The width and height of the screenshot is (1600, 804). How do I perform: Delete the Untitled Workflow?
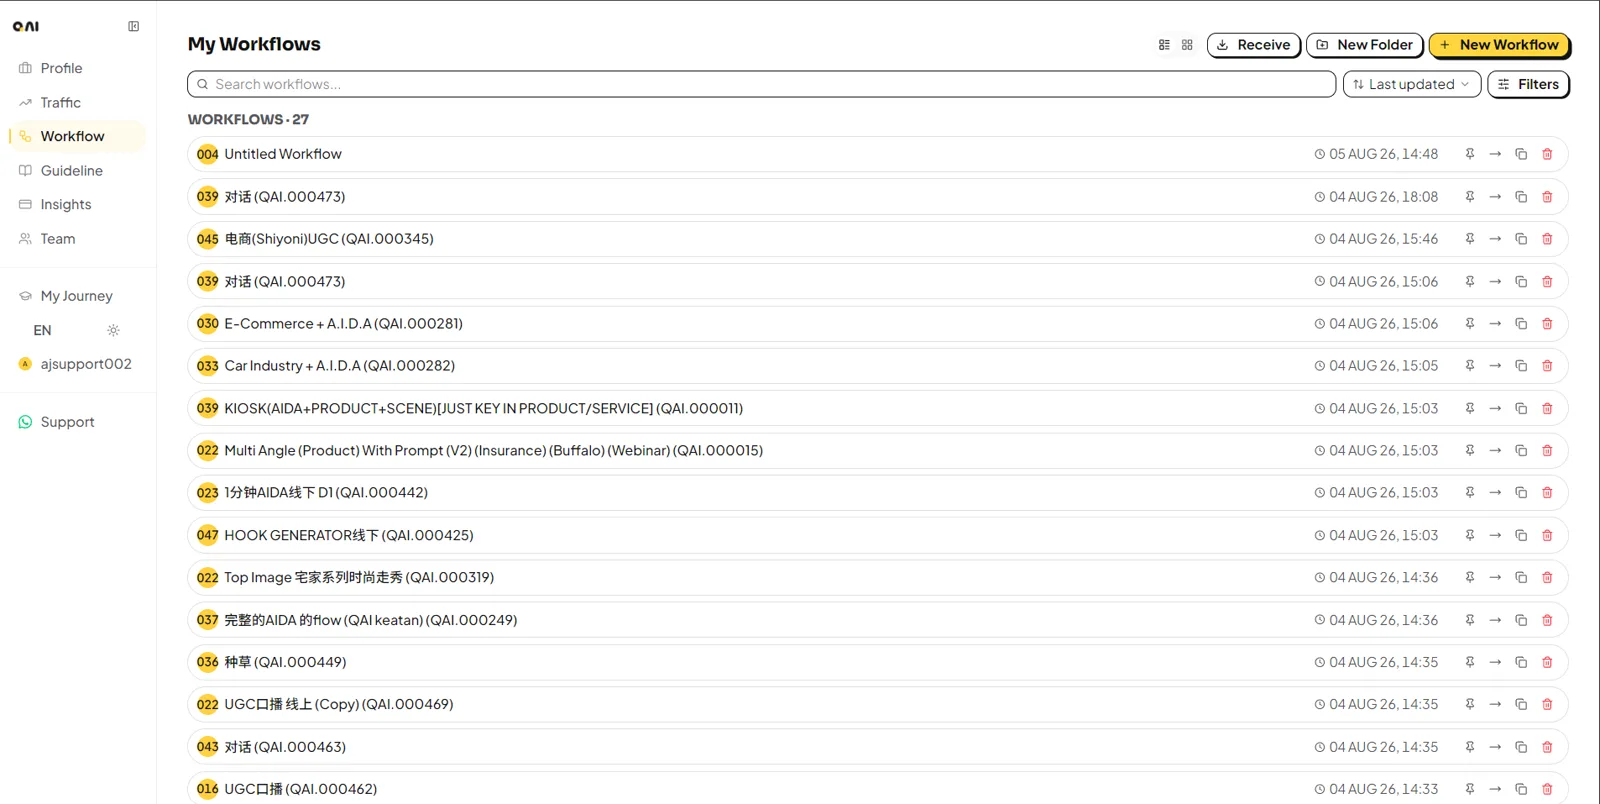[x=1547, y=154]
